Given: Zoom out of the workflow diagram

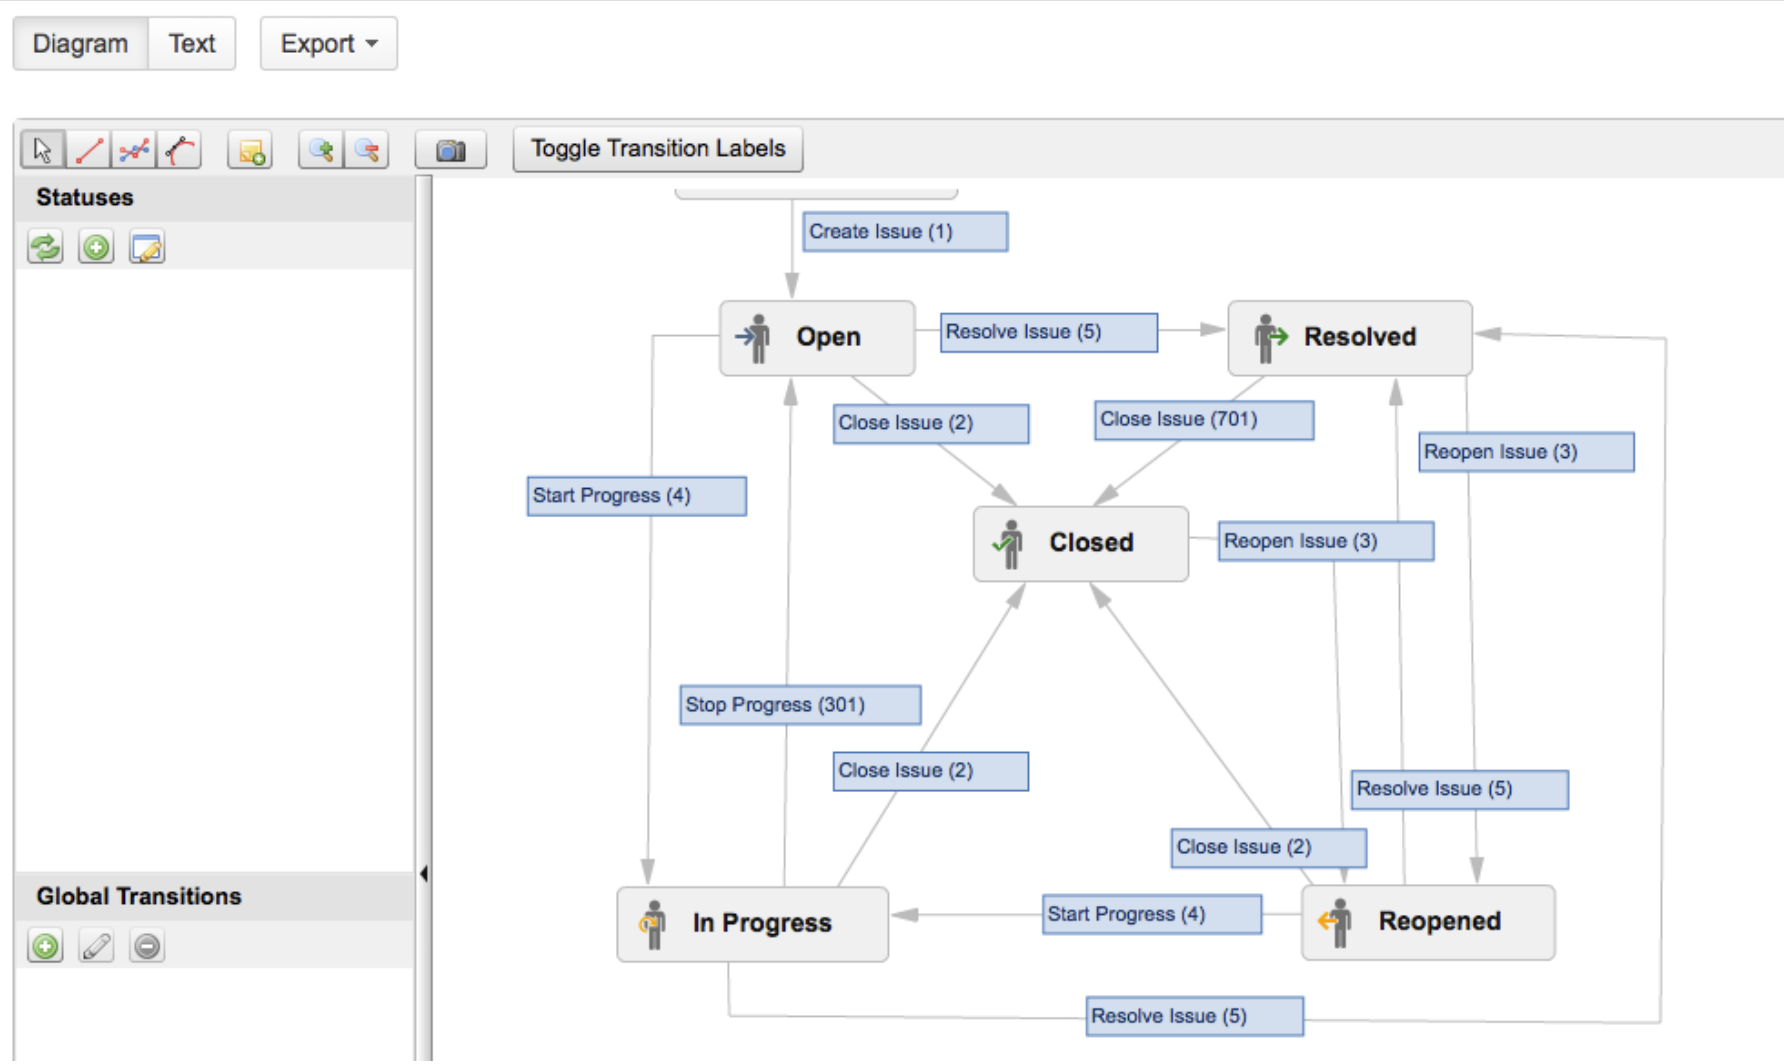Looking at the screenshot, I should [x=367, y=150].
